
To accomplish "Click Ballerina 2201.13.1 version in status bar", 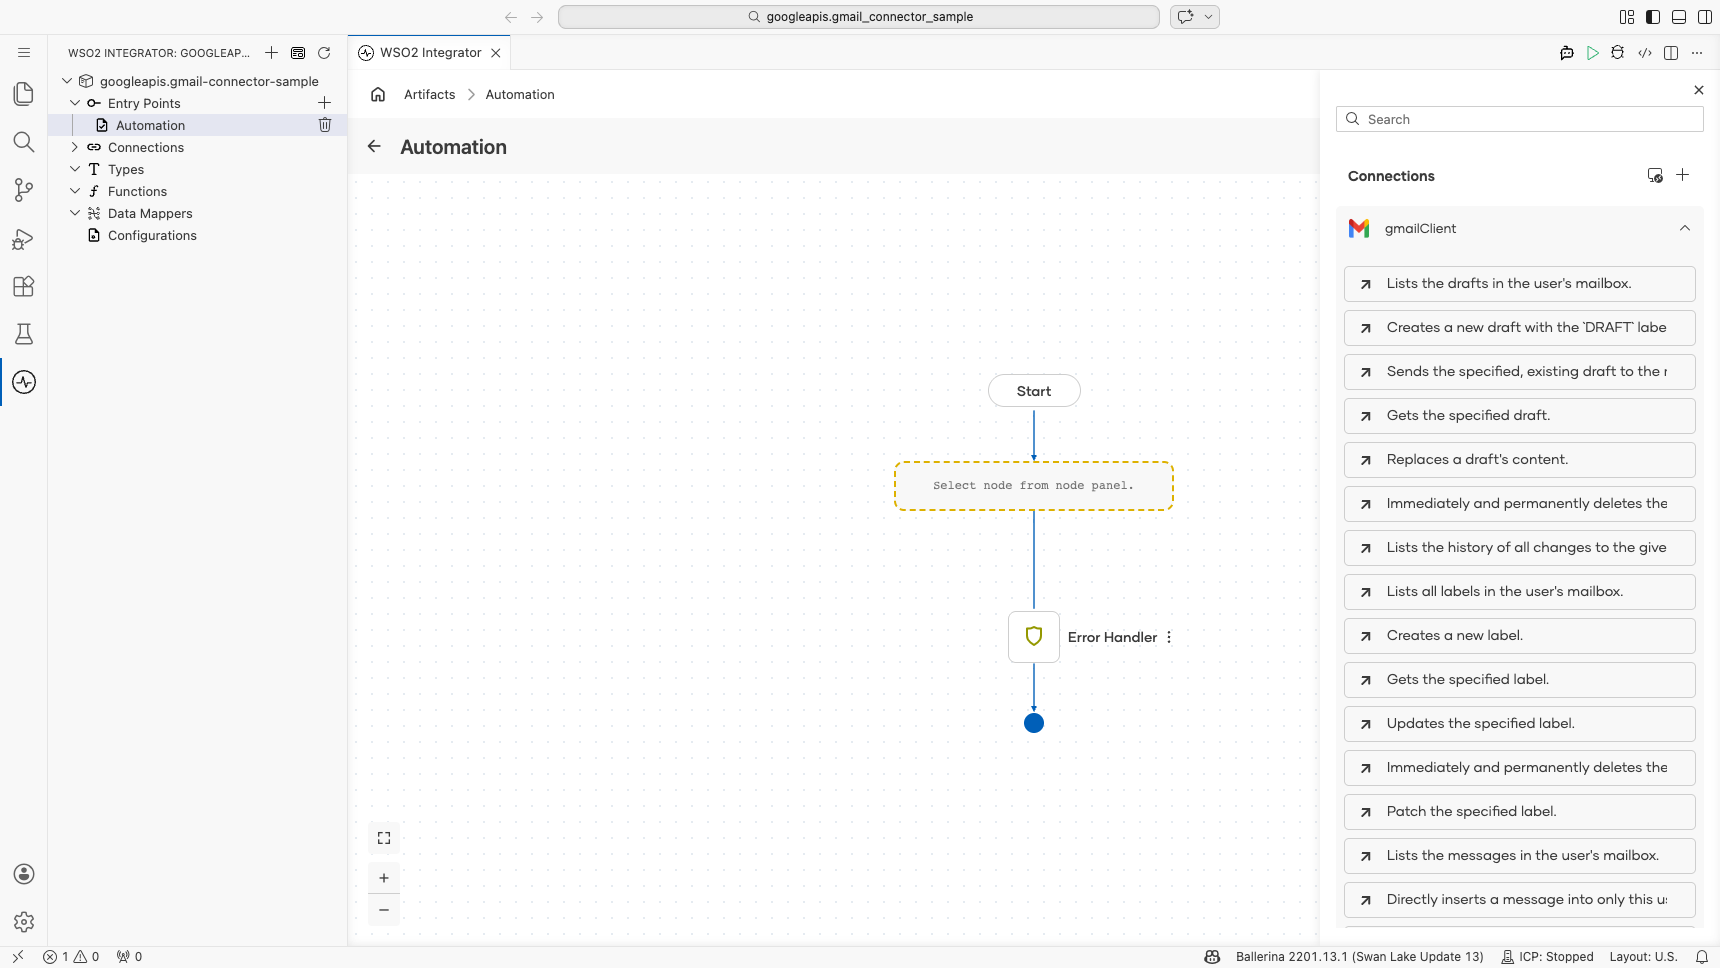I will click(1359, 957).
